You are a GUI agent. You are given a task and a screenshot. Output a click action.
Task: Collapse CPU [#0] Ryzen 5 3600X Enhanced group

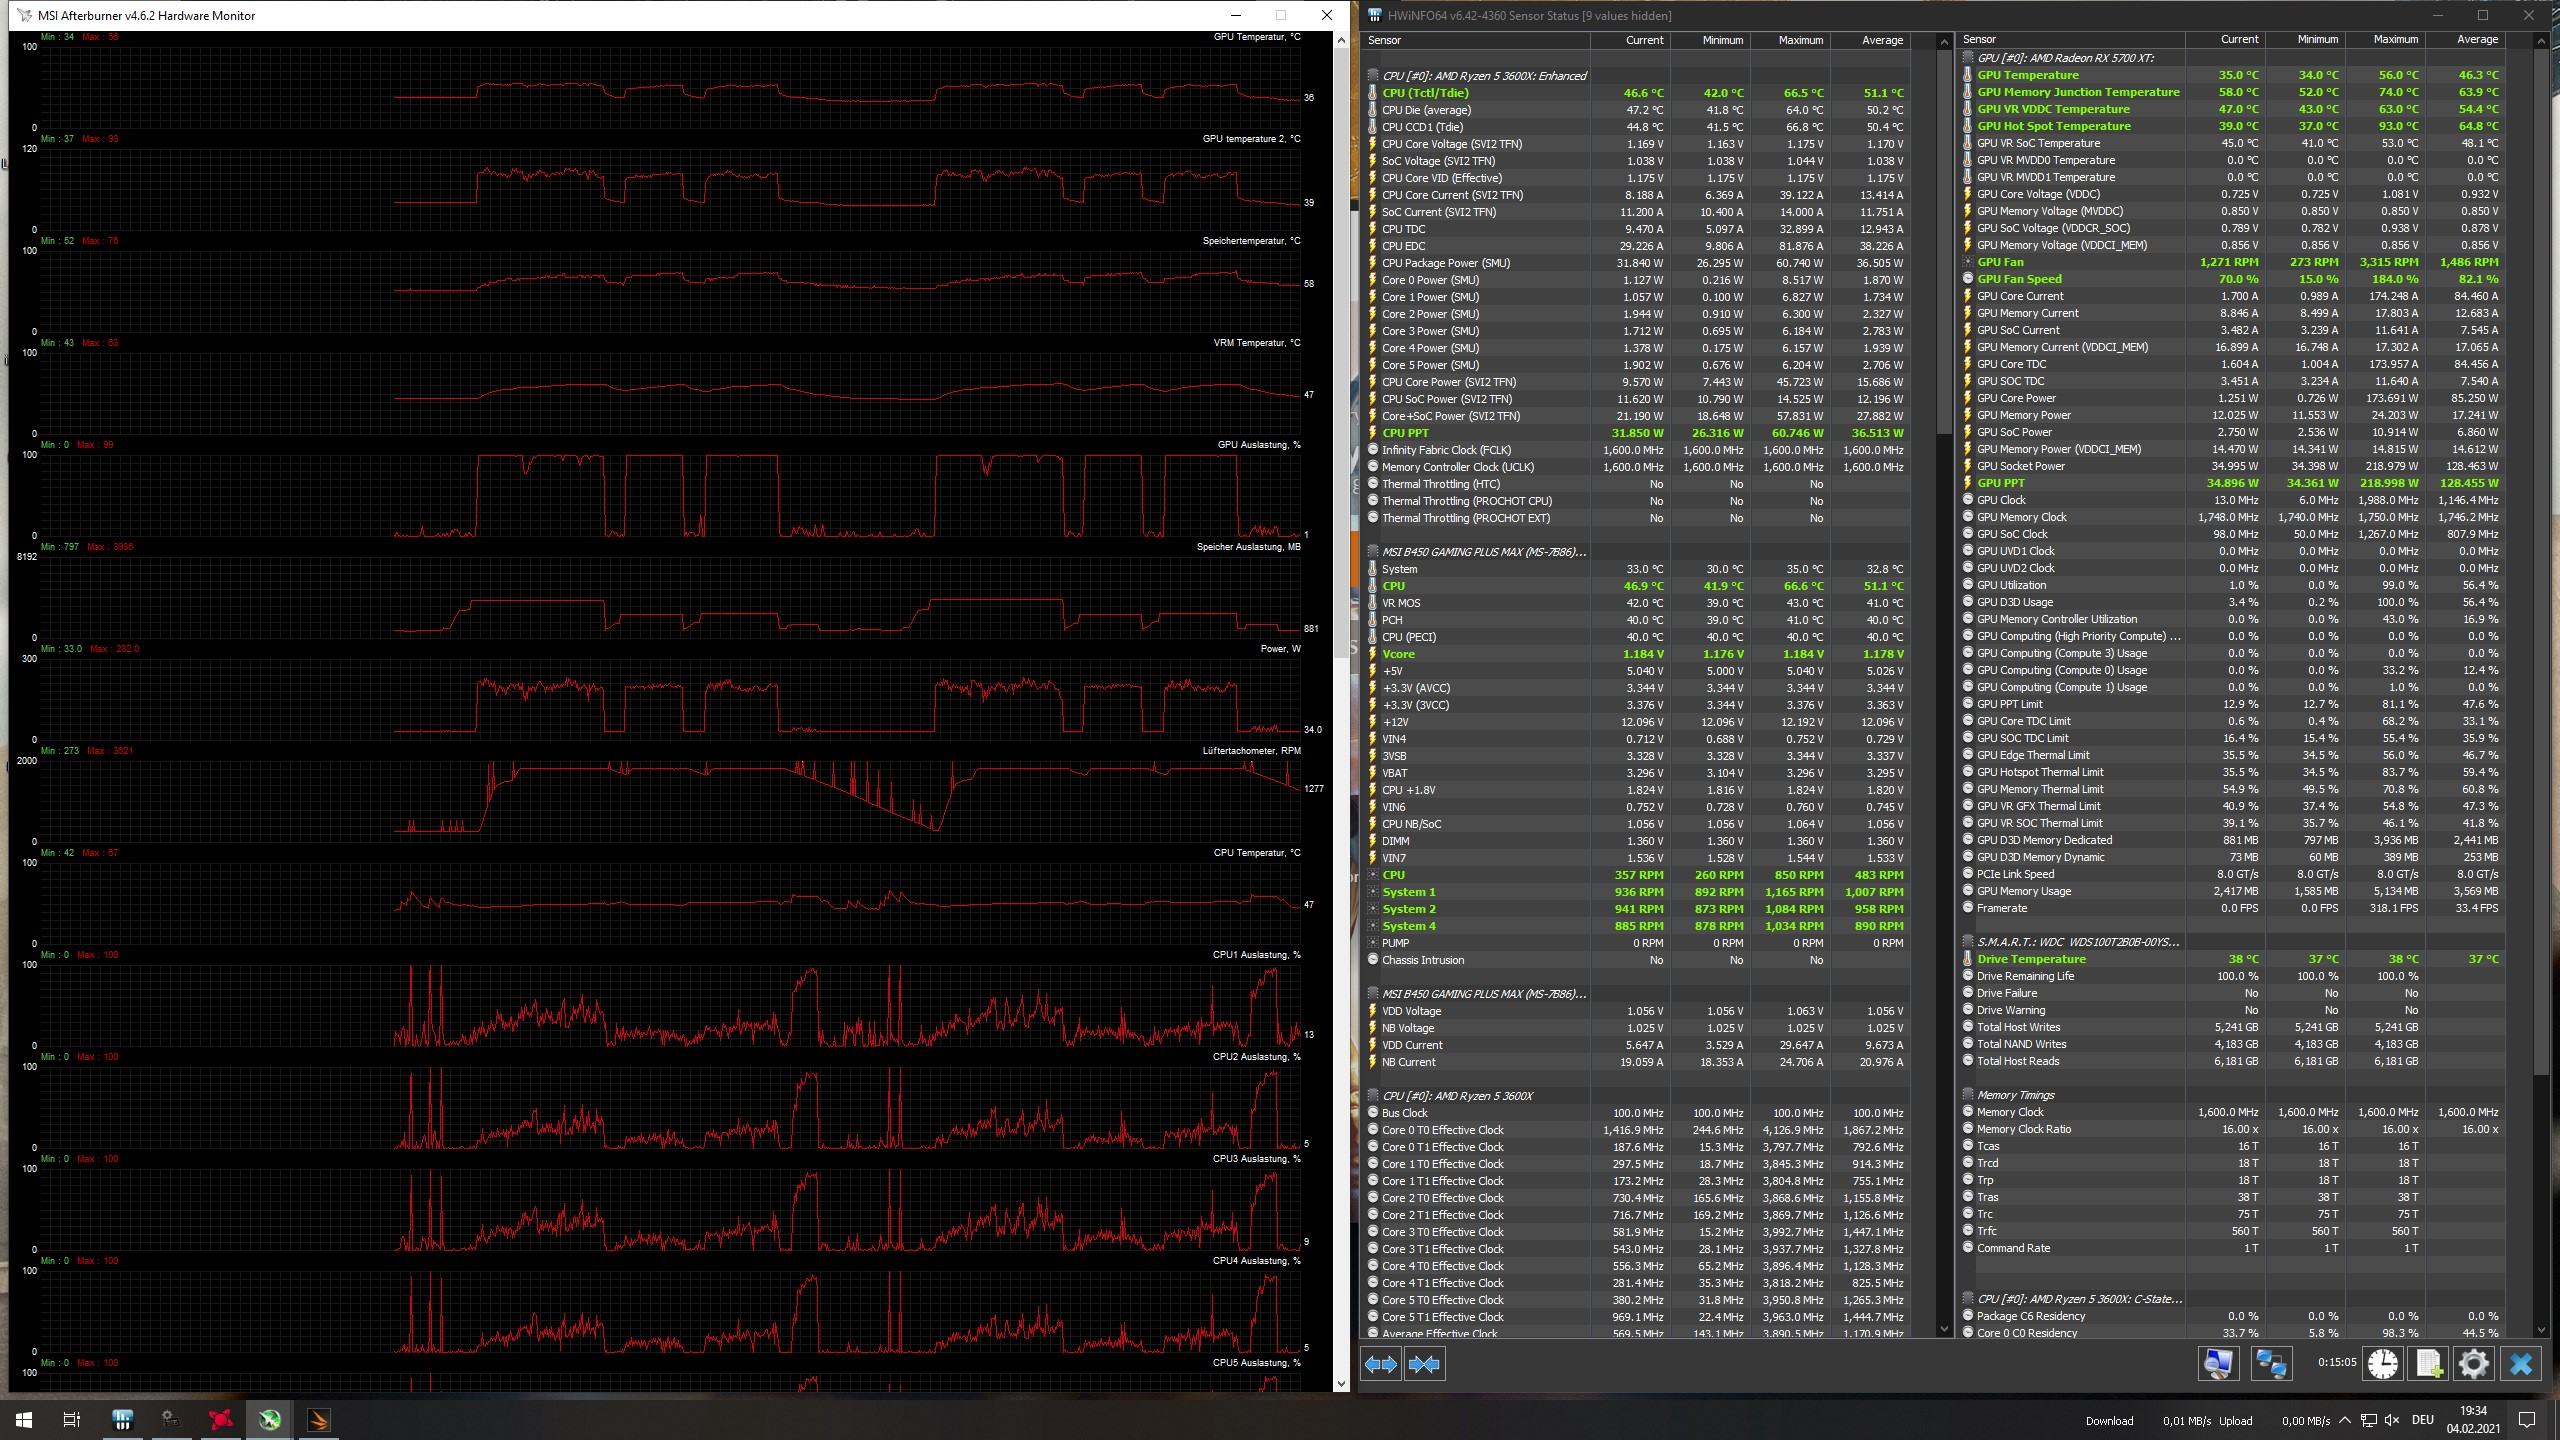(x=1374, y=76)
